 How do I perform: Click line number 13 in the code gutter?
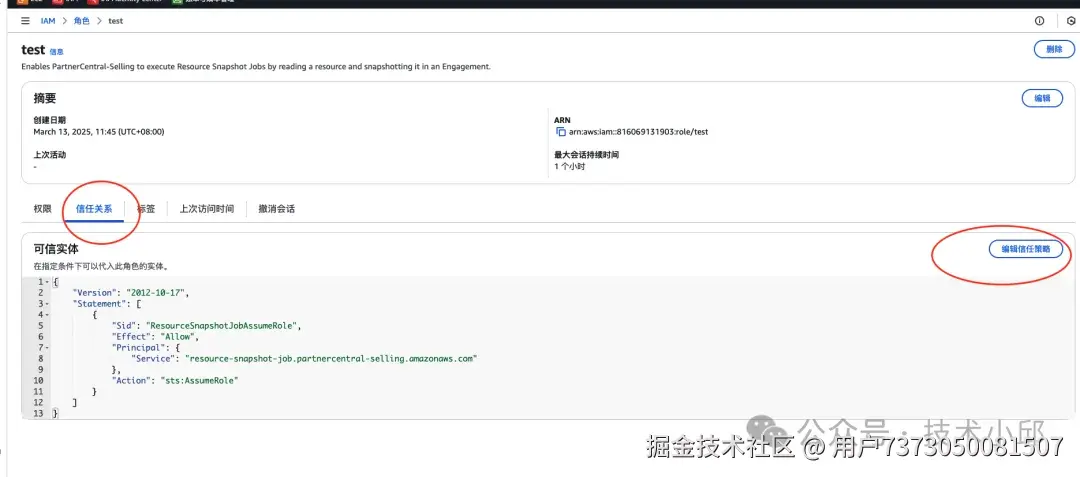click(37, 414)
